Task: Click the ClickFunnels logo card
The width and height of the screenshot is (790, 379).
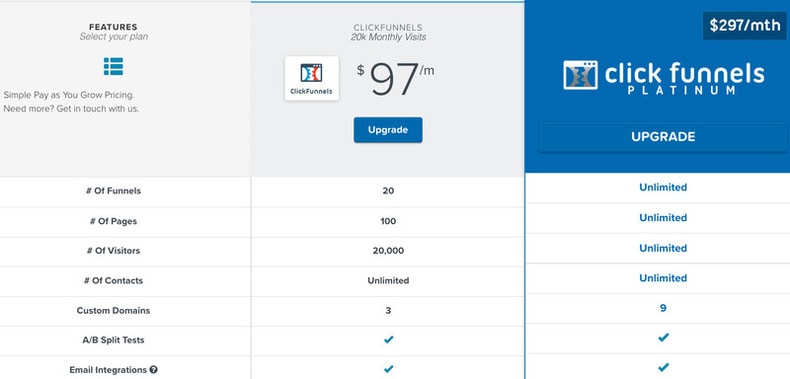Action: coord(311,78)
